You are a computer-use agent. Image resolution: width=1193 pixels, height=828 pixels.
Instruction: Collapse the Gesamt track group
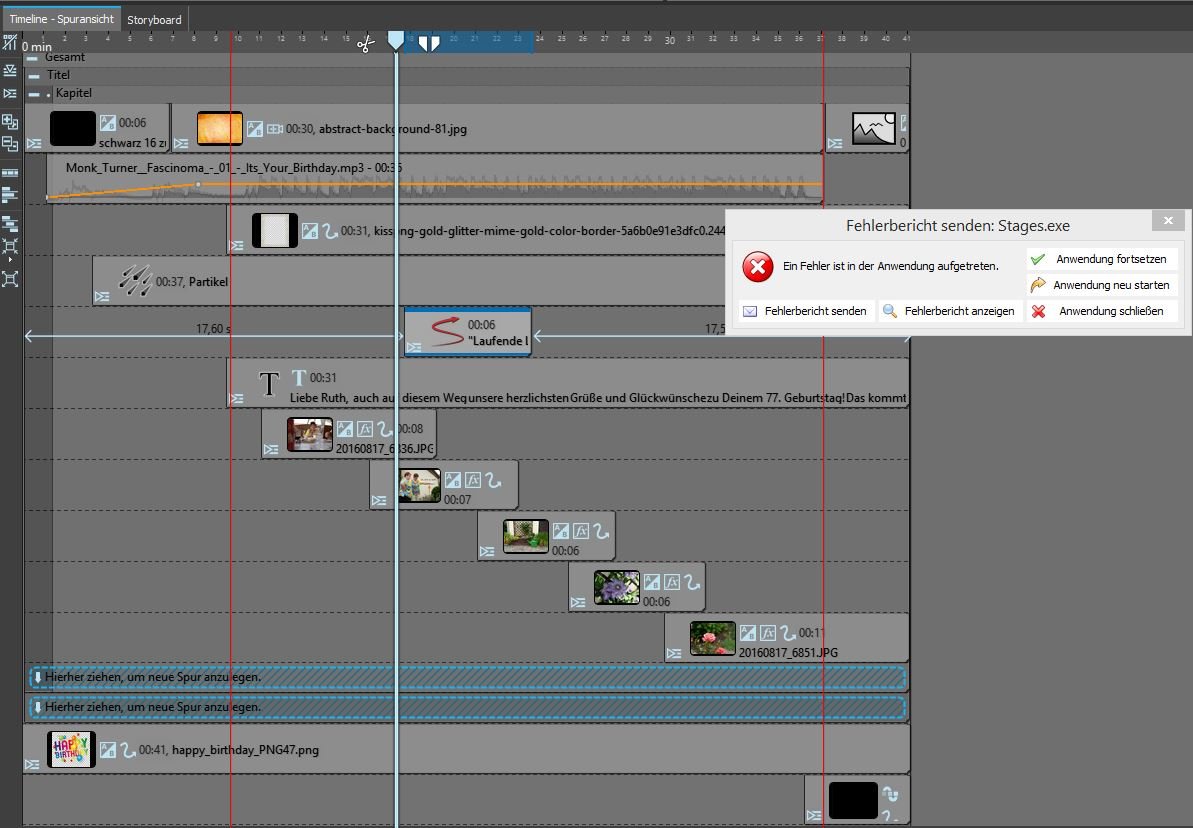pos(32,58)
